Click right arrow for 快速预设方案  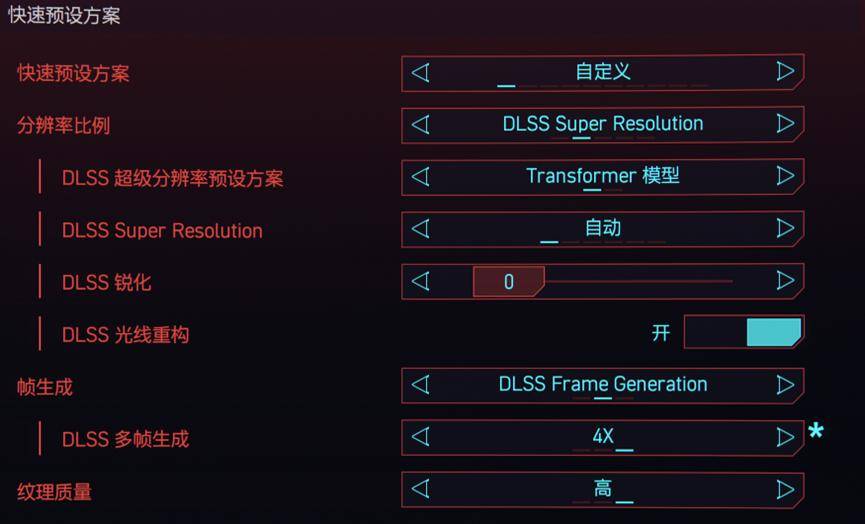click(785, 72)
